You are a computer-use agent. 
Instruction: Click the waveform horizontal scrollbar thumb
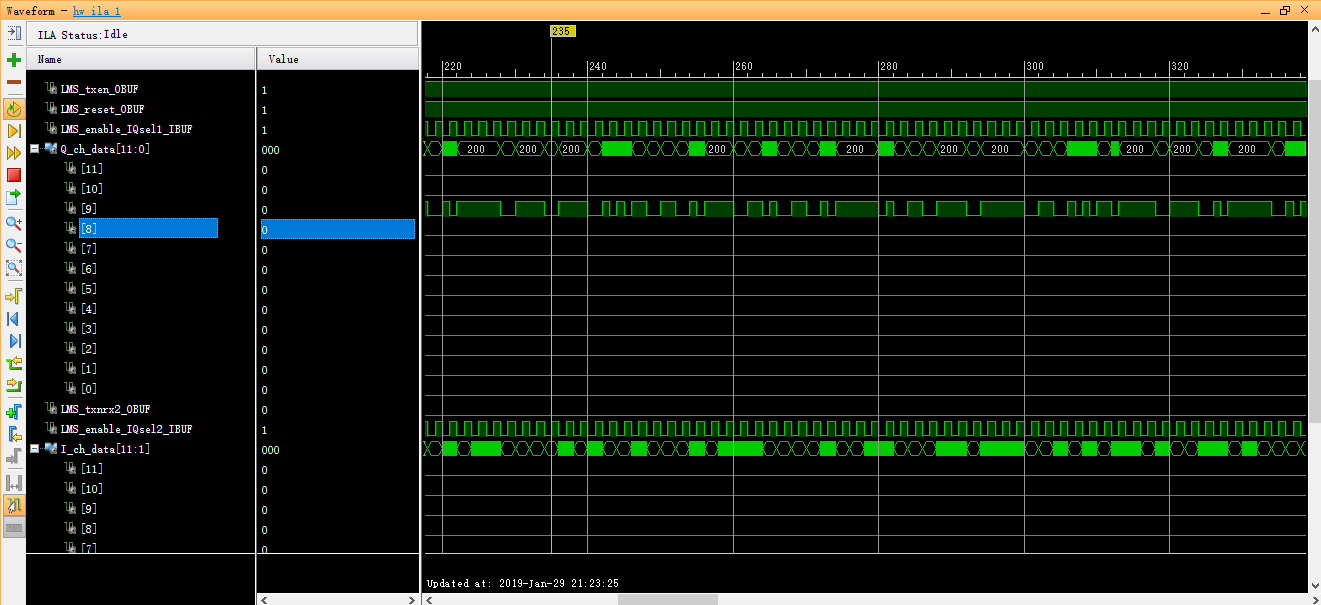pyautogui.click(x=667, y=599)
